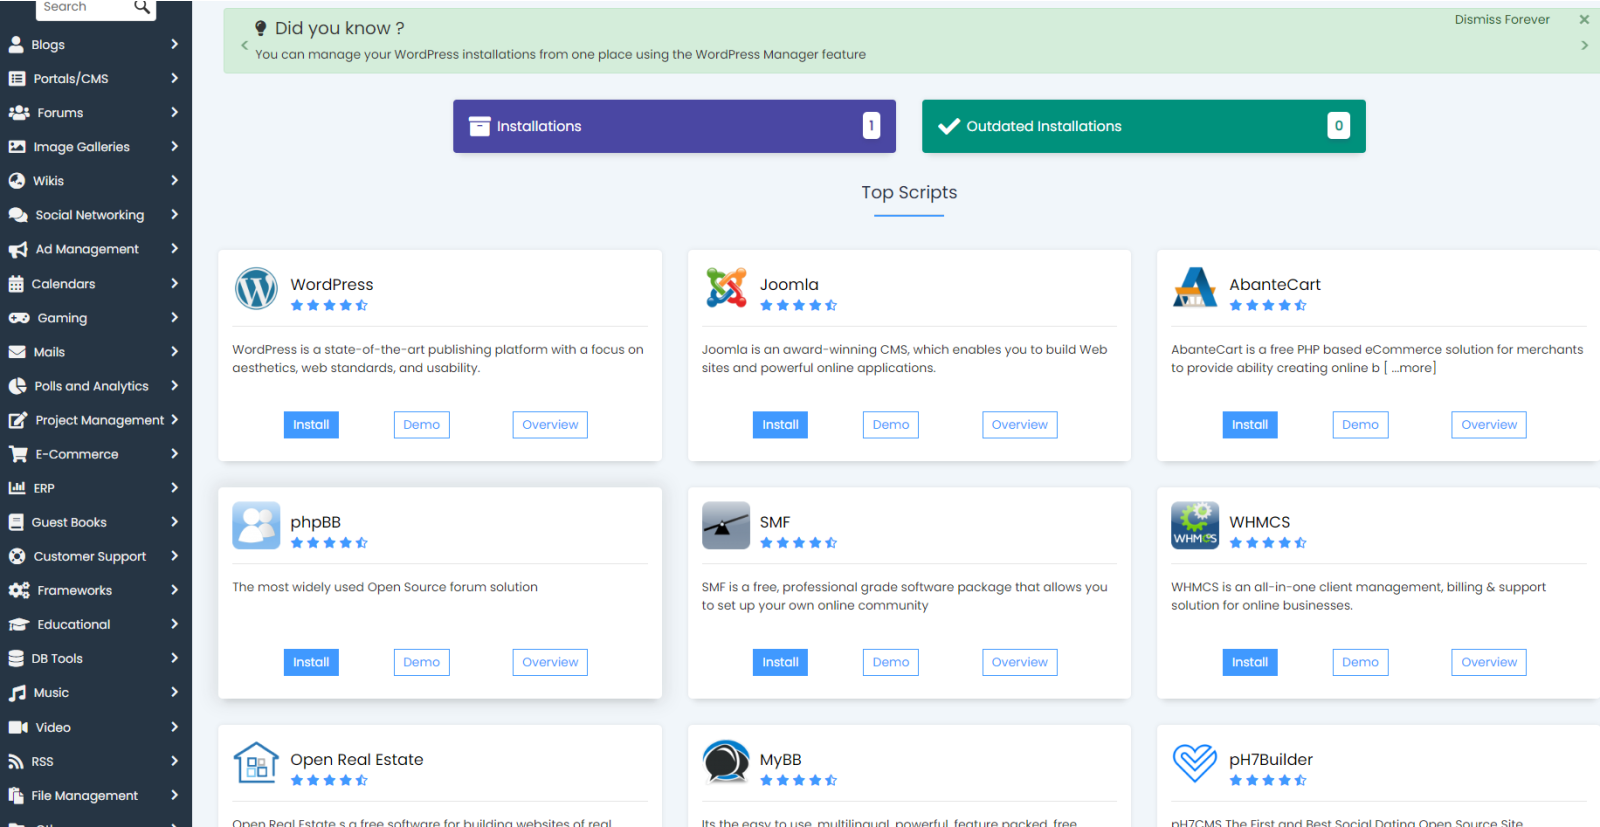Expand the E-Commerce category
This screenshot has width=1600, height=827.
pyautogui.click(x=95, y=454)
